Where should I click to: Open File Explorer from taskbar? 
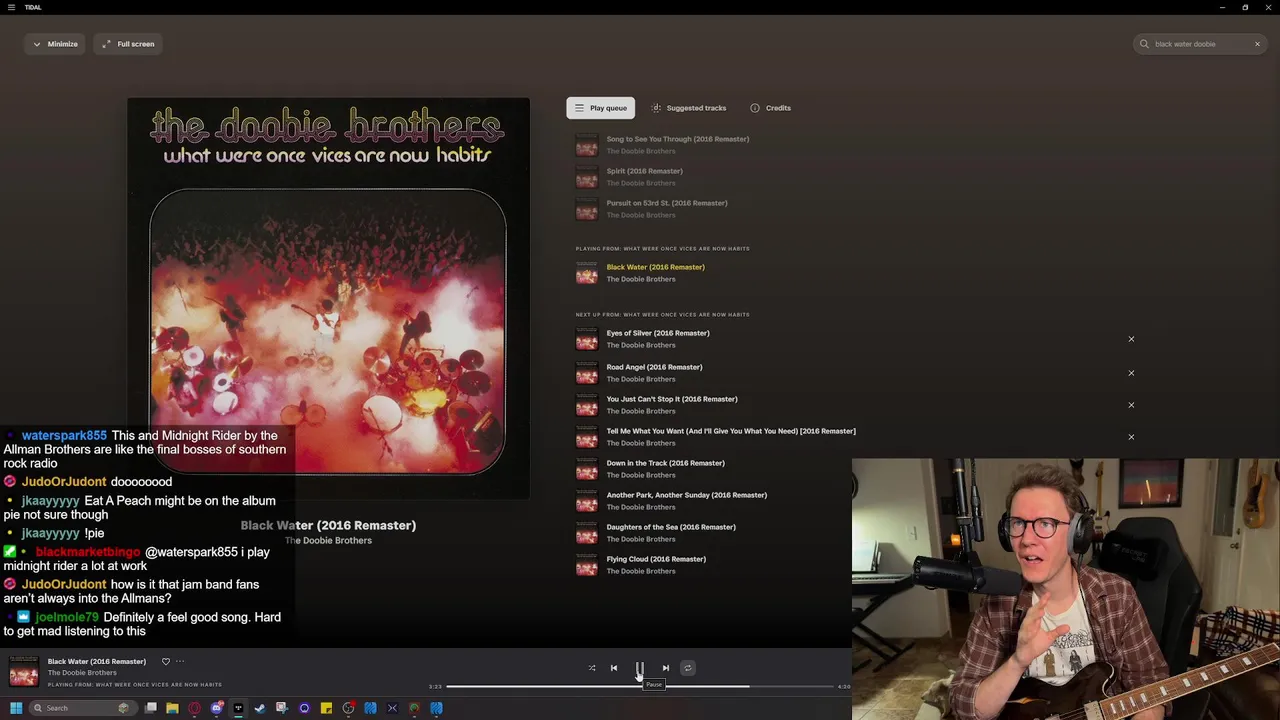coord(172,708)
